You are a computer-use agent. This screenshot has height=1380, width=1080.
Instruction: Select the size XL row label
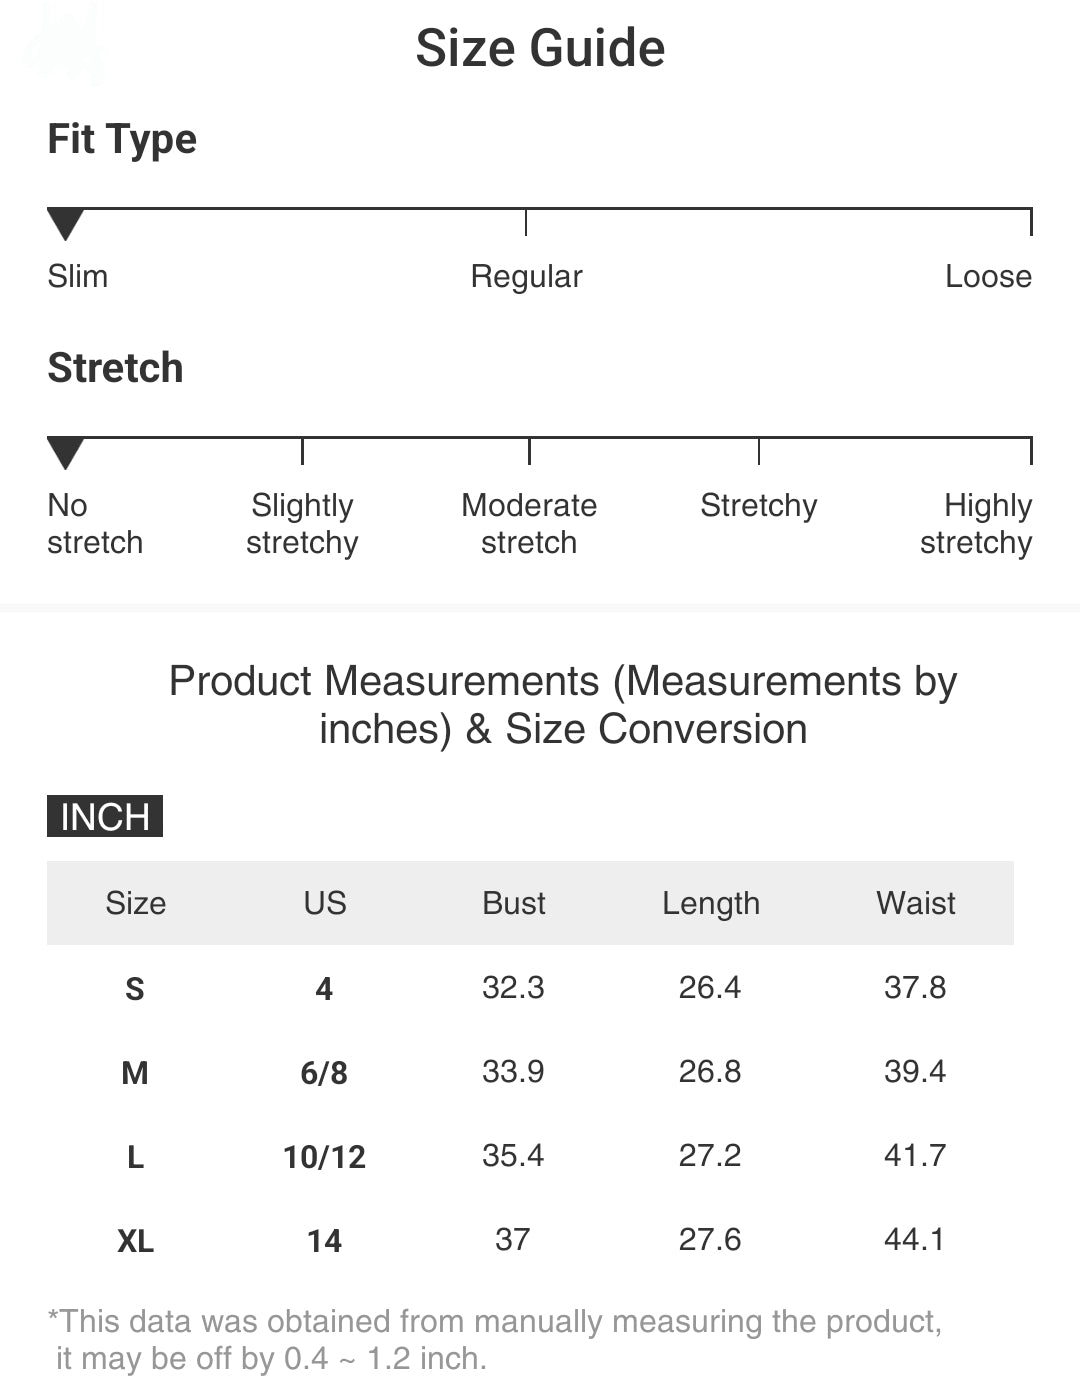click(x=135, y=1241)
